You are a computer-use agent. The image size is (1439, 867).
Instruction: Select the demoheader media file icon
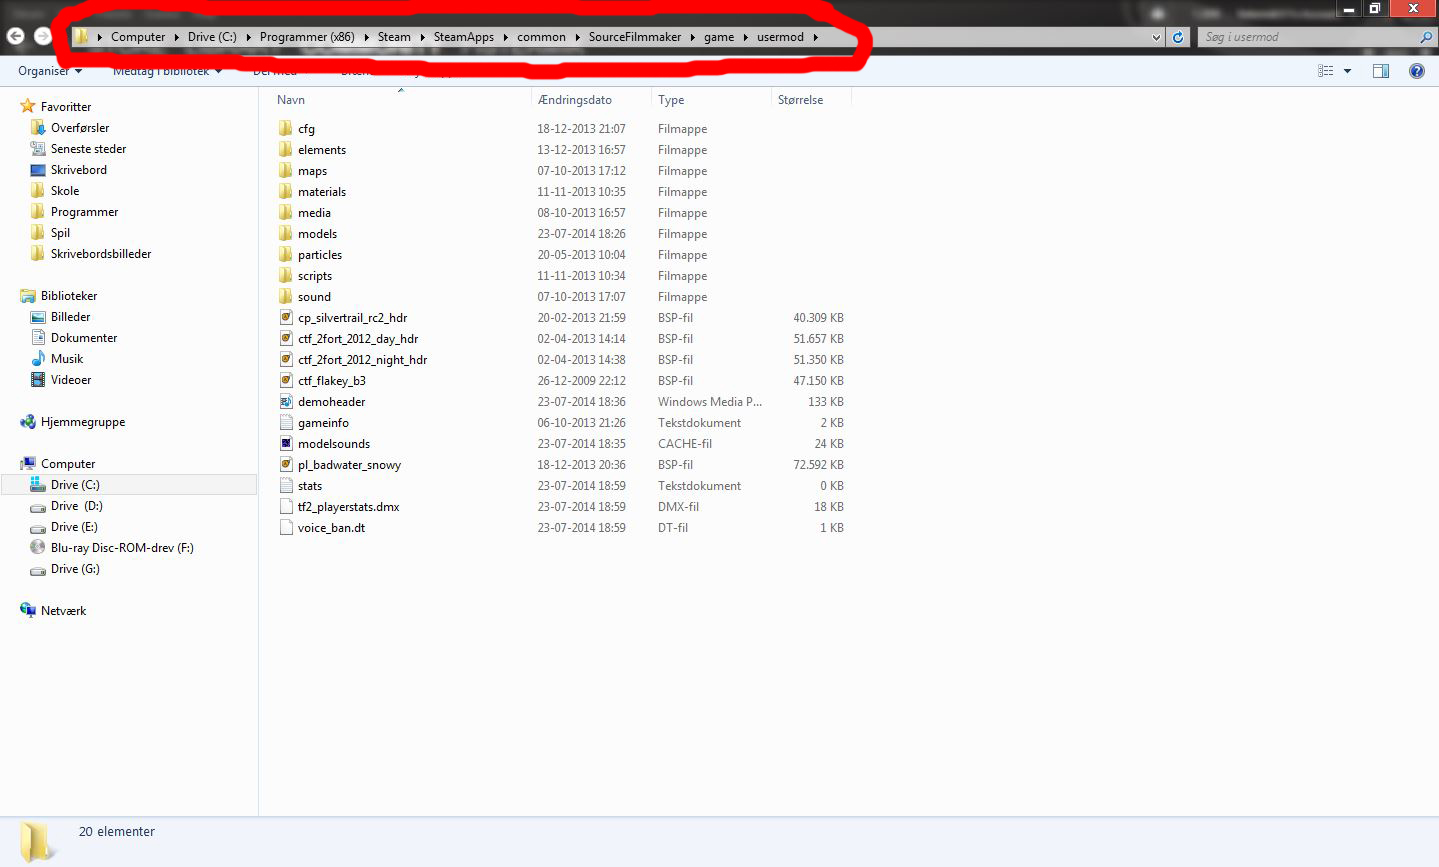point(287,402)
